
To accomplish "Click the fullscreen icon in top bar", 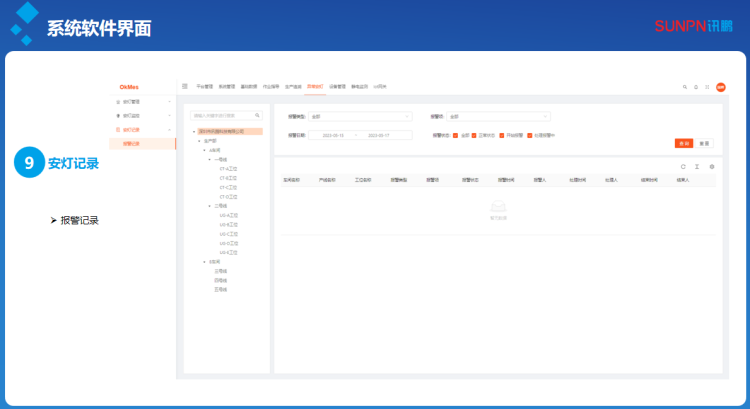I will click(x=707, y=87).
